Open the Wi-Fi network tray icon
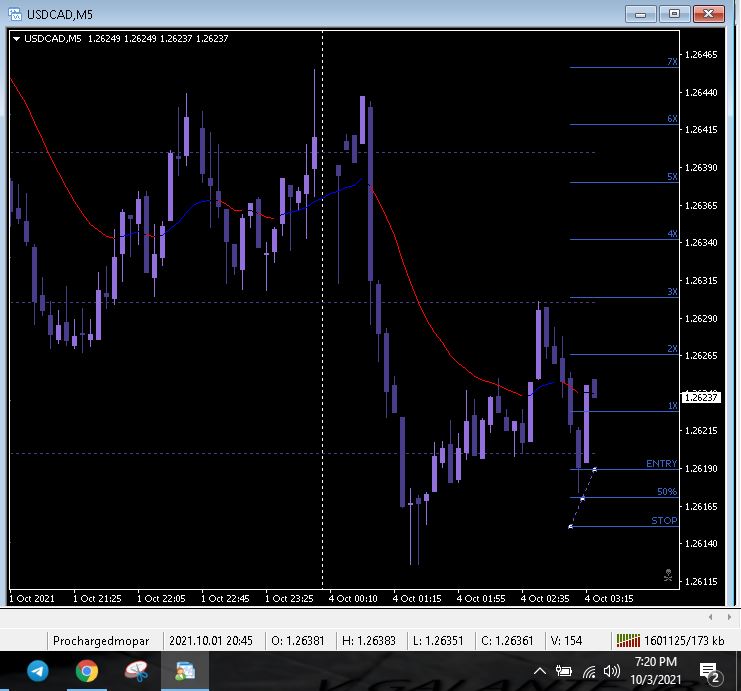Viewport: 741px width, 691px height. click(589, 671)
